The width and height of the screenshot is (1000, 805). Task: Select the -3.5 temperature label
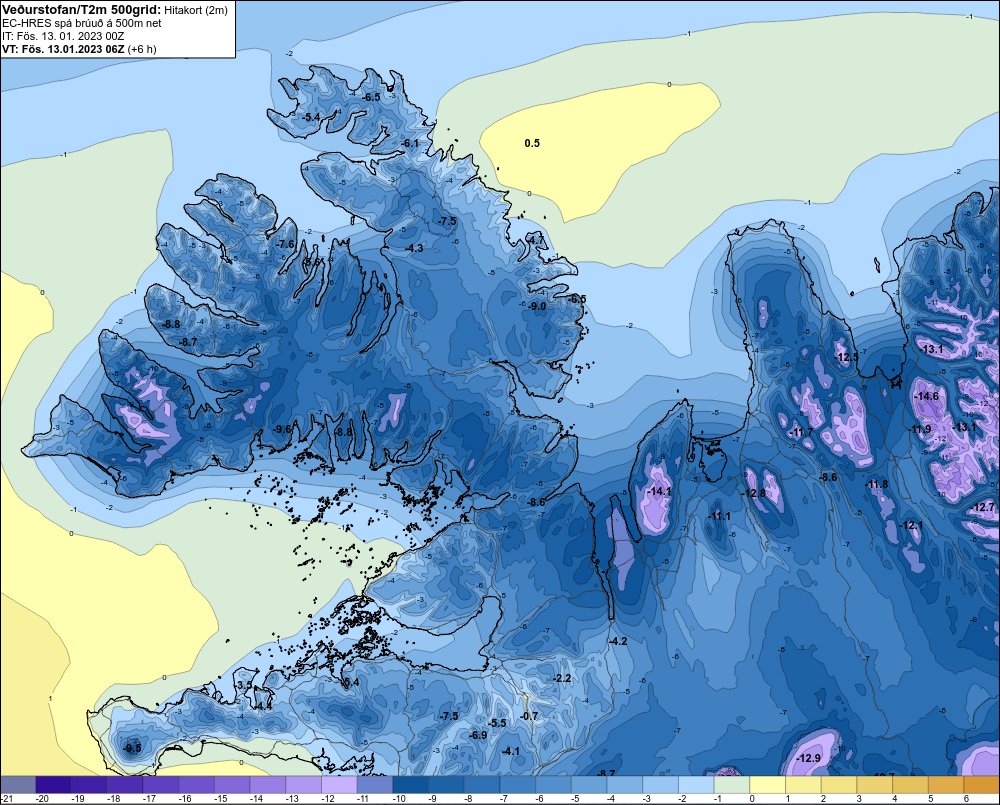244,685
